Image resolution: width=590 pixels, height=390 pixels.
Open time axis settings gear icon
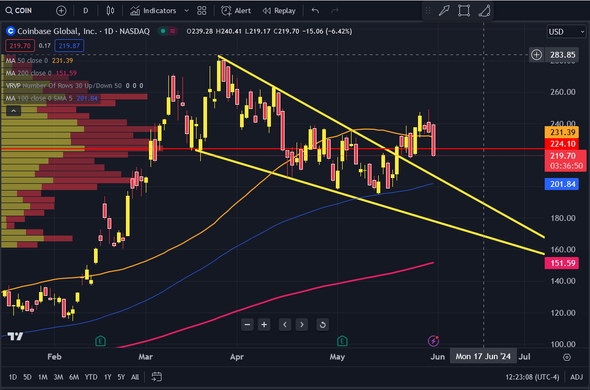[567, 357]
